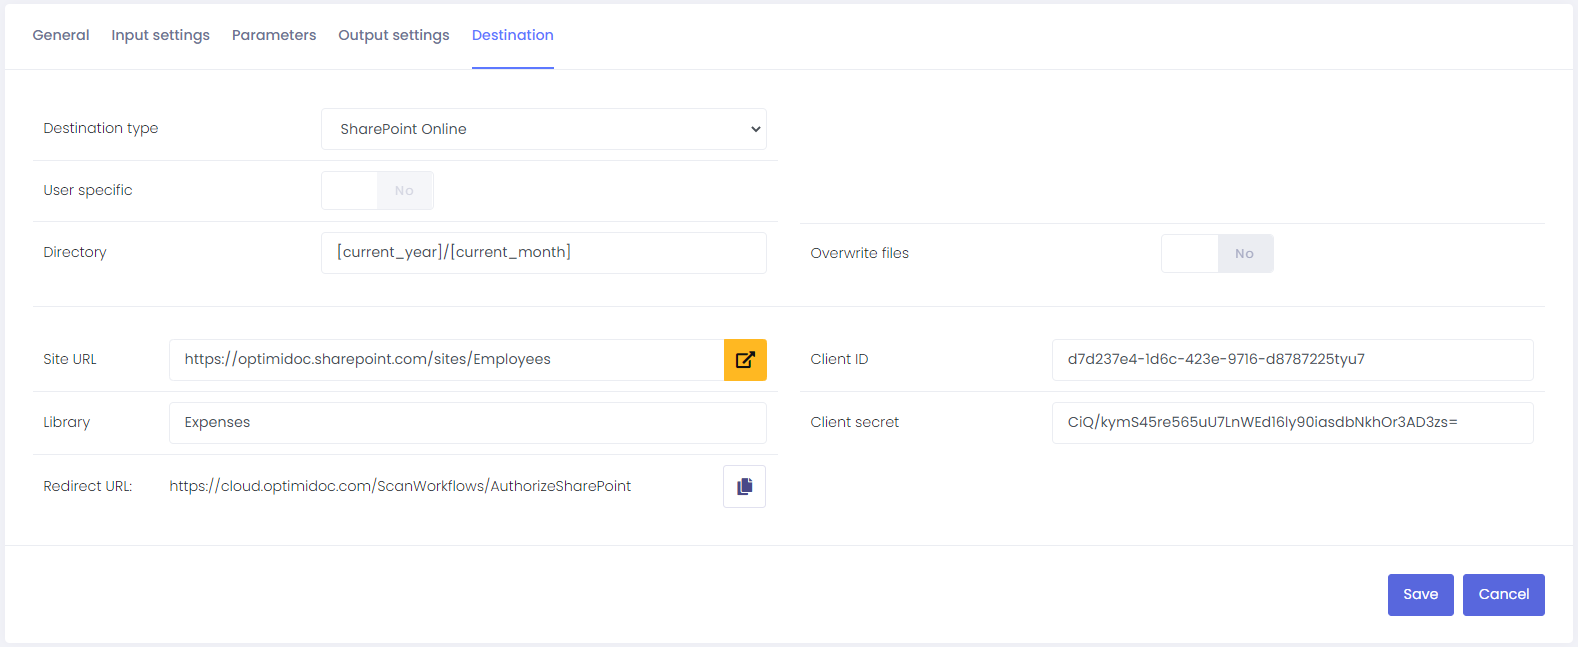
Task: Toggle the Overwrite files switch
Action: coord(1217,253)
